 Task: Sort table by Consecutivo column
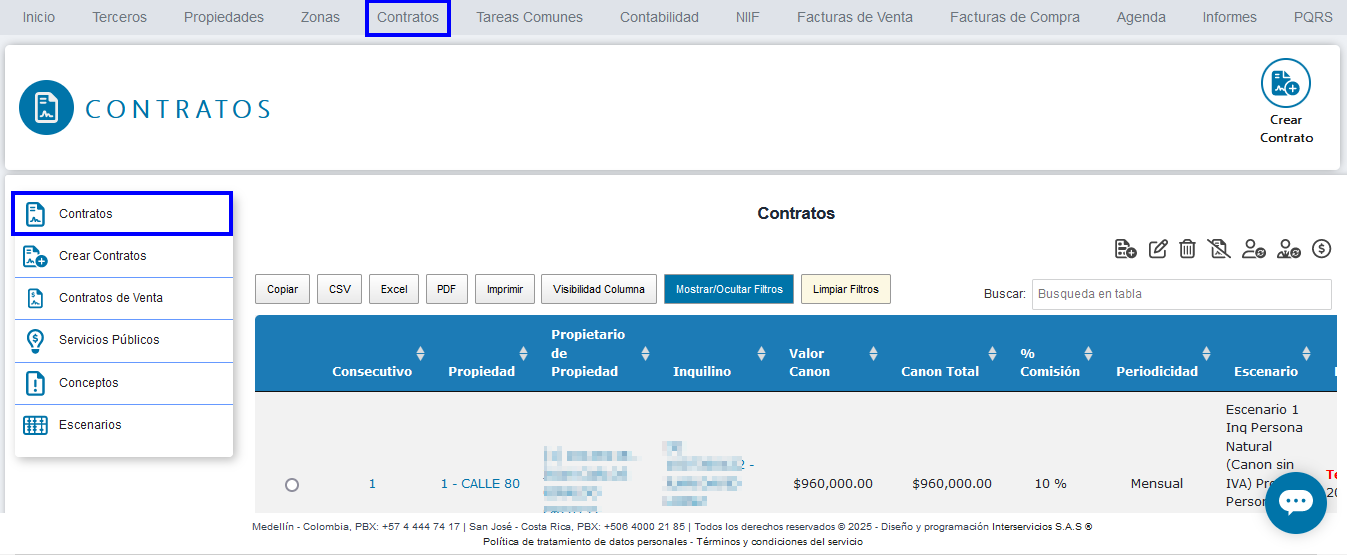[420, 353]
